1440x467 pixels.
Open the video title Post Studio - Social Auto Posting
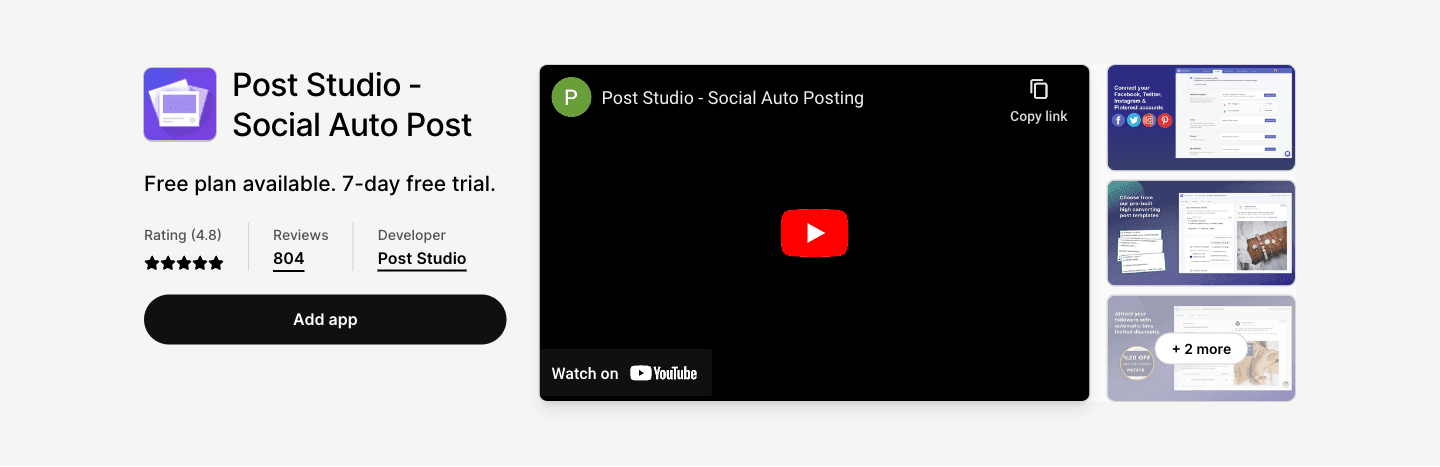coord(733,98)
